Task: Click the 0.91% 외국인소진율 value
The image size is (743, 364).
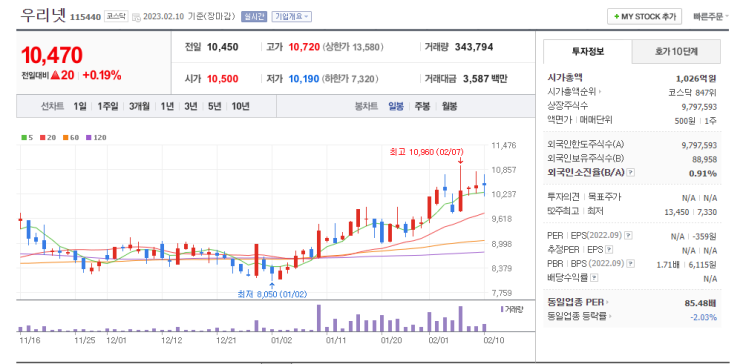Action: (703, 173)
